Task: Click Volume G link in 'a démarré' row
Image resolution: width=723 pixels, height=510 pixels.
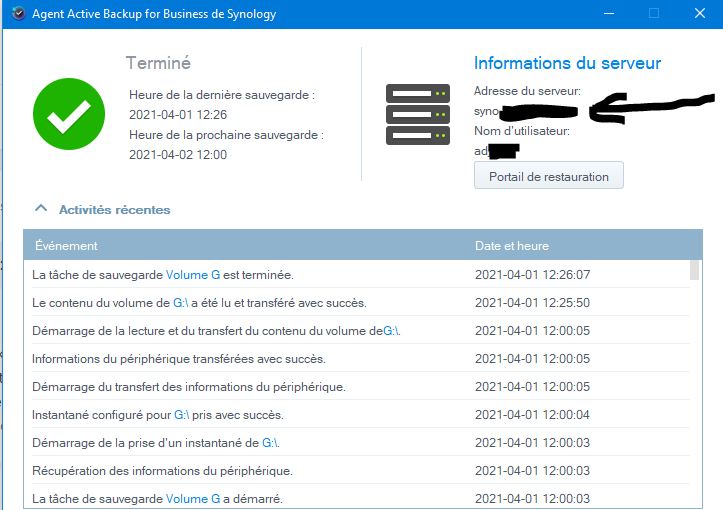Action: point(193,498)
